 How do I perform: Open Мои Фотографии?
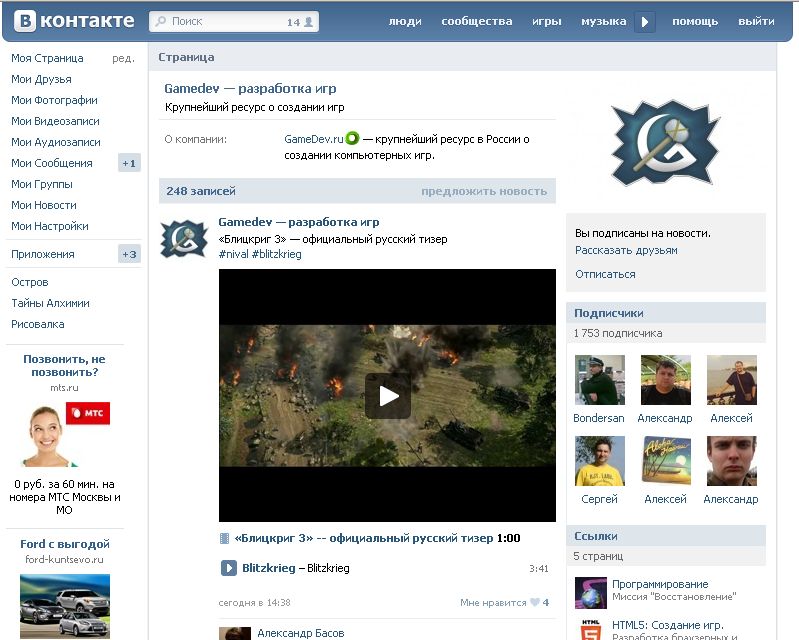(x=54, y=100)
